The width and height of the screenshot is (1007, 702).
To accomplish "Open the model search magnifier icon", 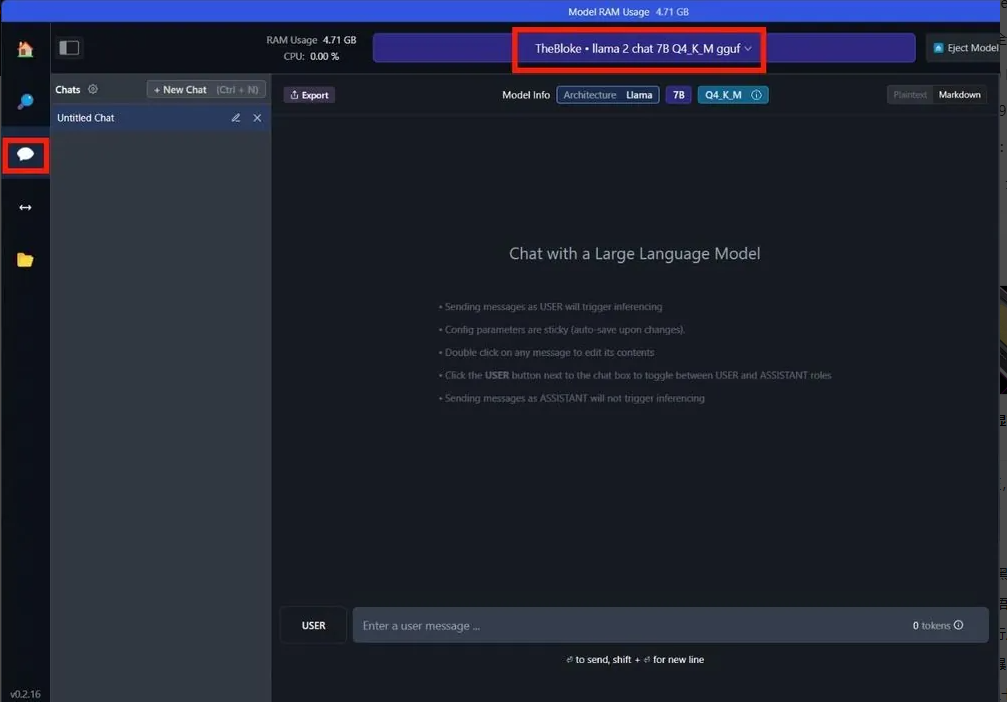I will tap(25, 102).
